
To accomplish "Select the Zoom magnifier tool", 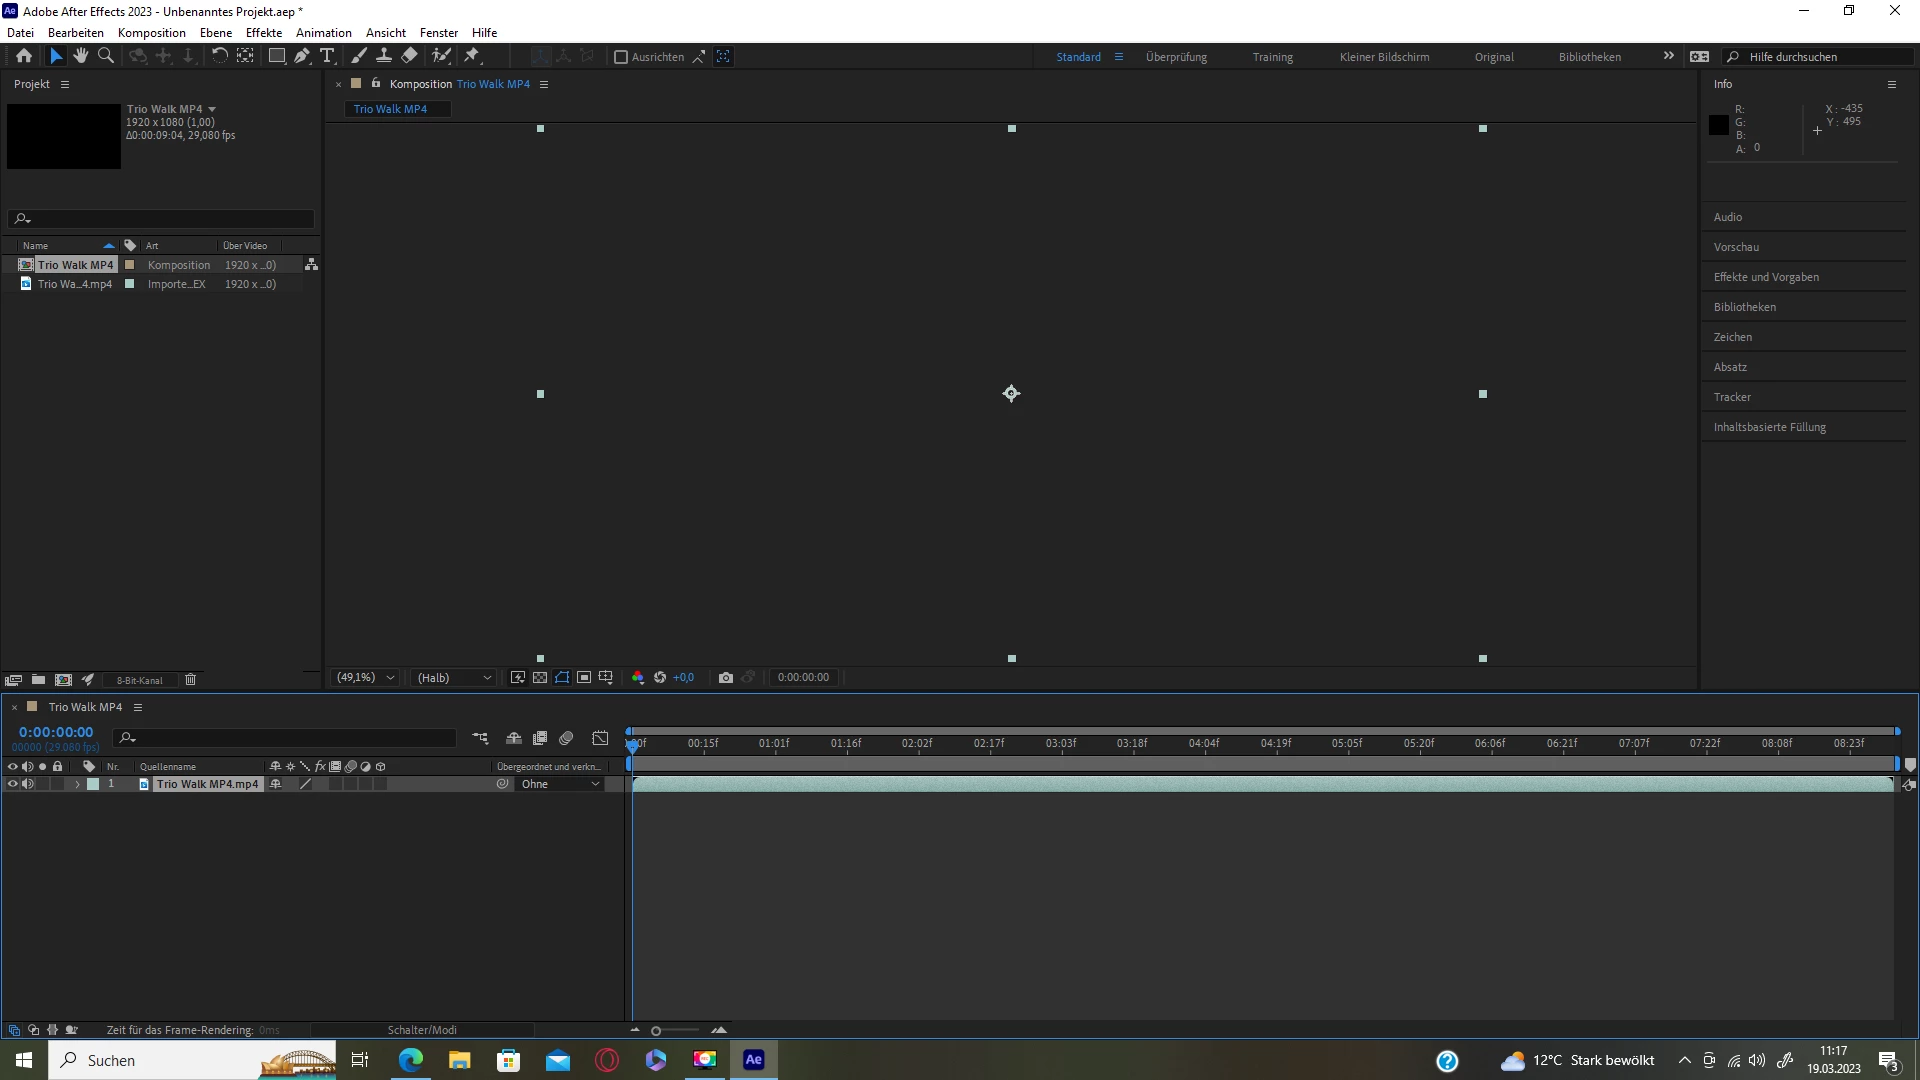I will click(106, 56).
